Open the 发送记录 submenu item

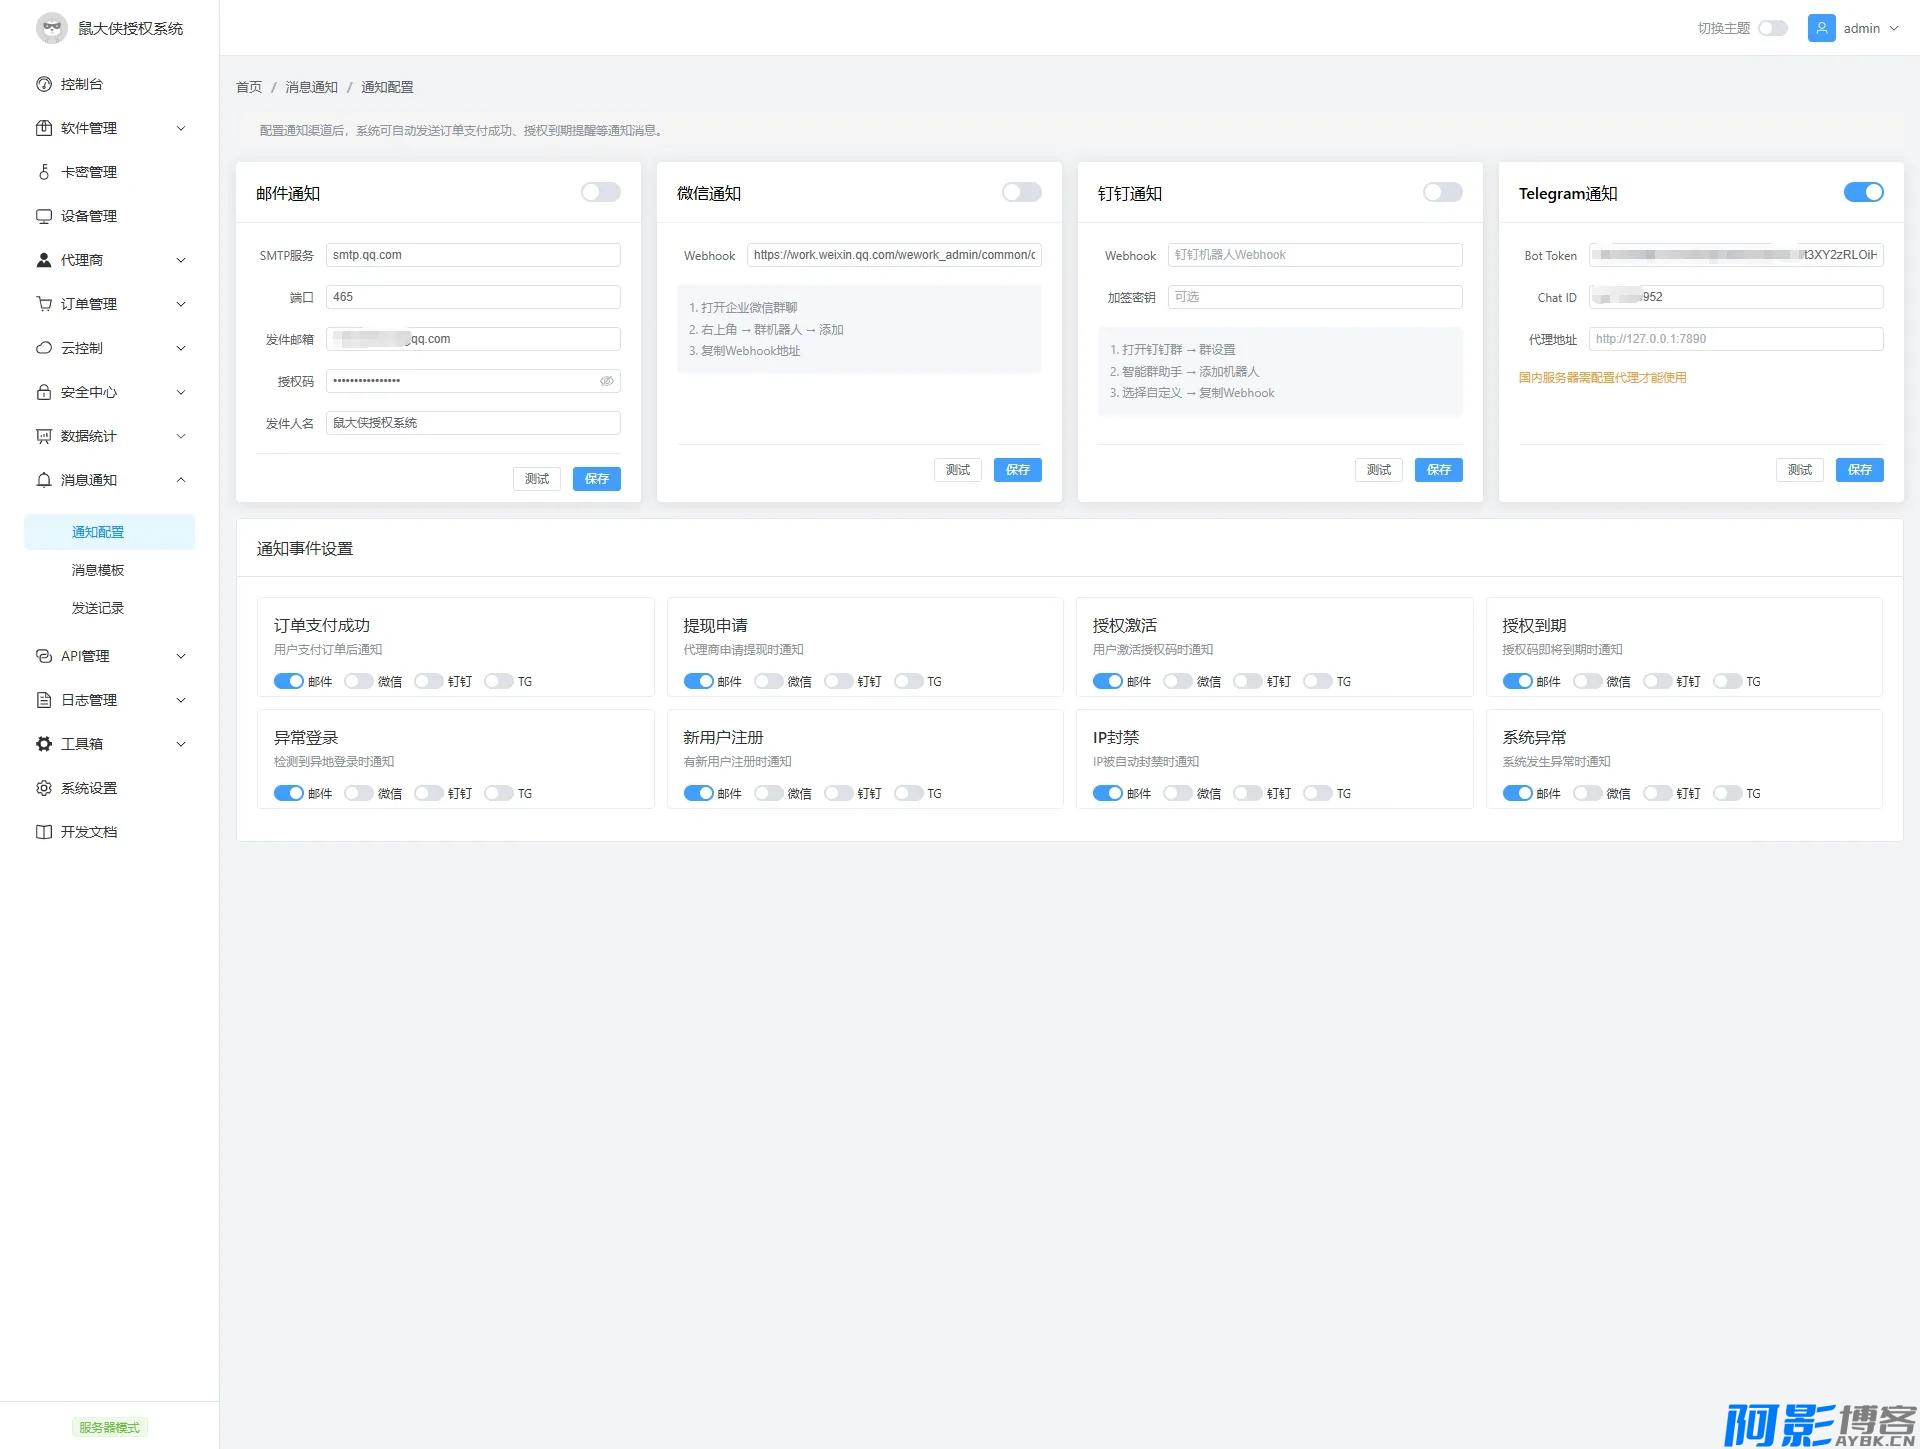(x=98, y=608)
